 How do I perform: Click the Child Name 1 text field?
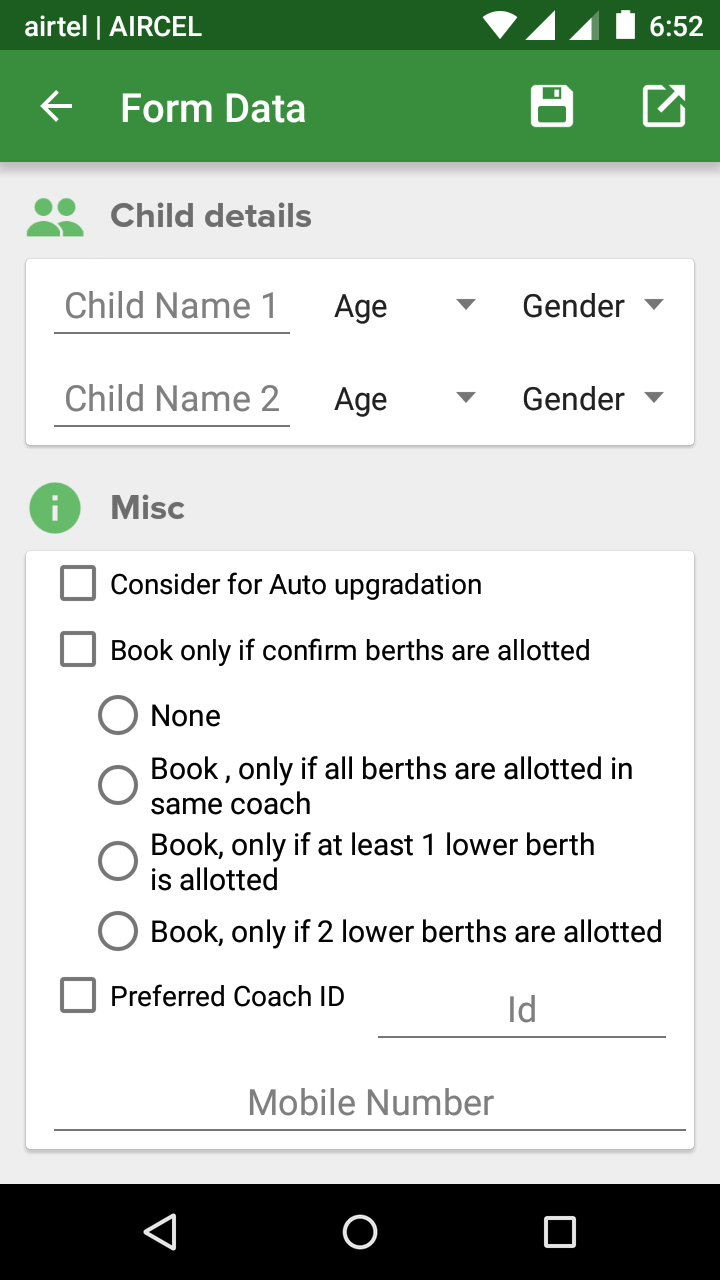pyautogui.click(x=172, y=306)
